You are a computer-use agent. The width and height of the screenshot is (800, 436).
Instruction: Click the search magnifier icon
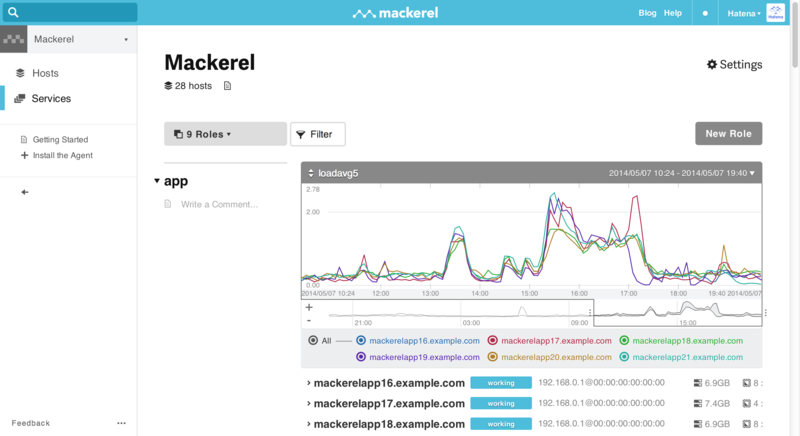click(x=13, y=12)
